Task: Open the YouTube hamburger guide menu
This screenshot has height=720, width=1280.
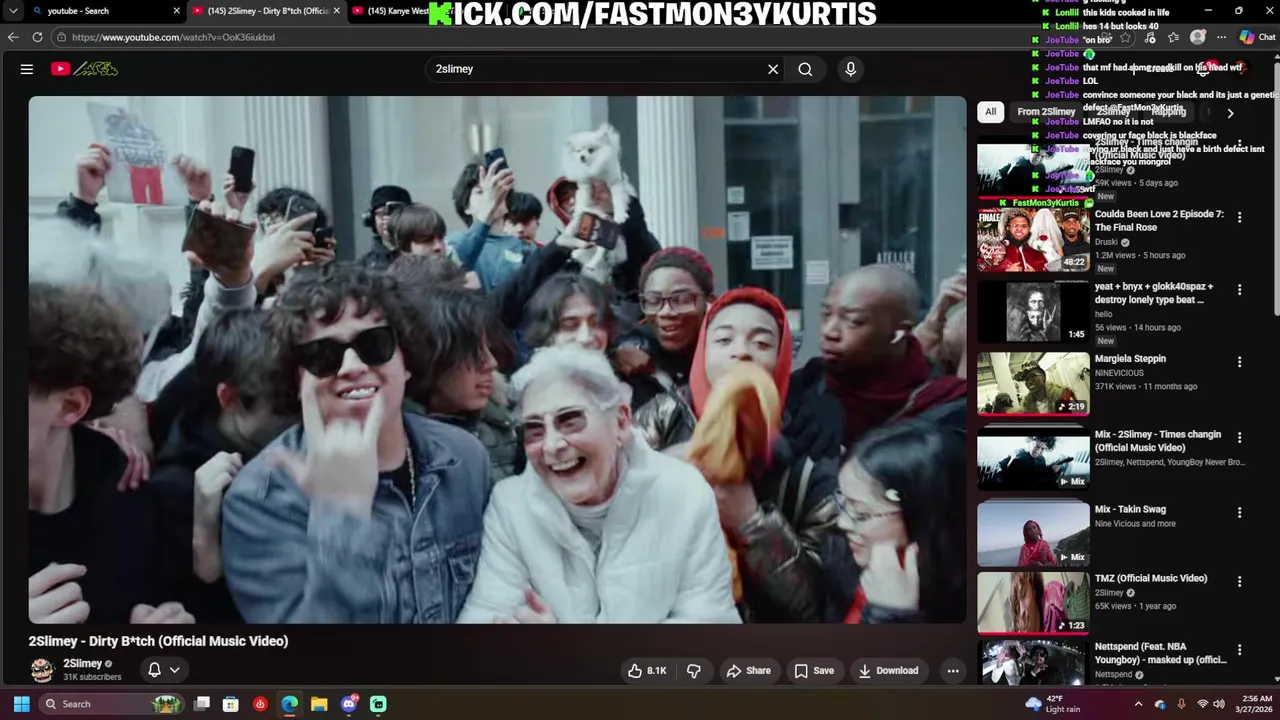Action: point(27,69)
